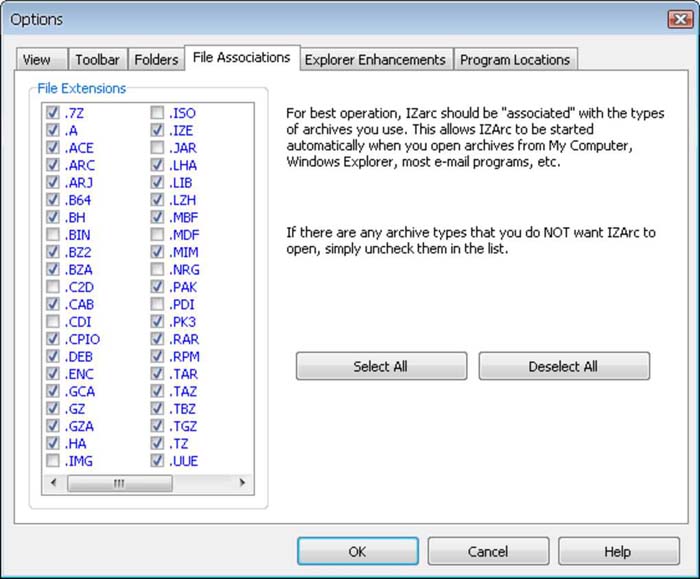This screenshot has width=700, height=579.
Task: Toggle the .MBF checkbox
Action: coord(157,217)
